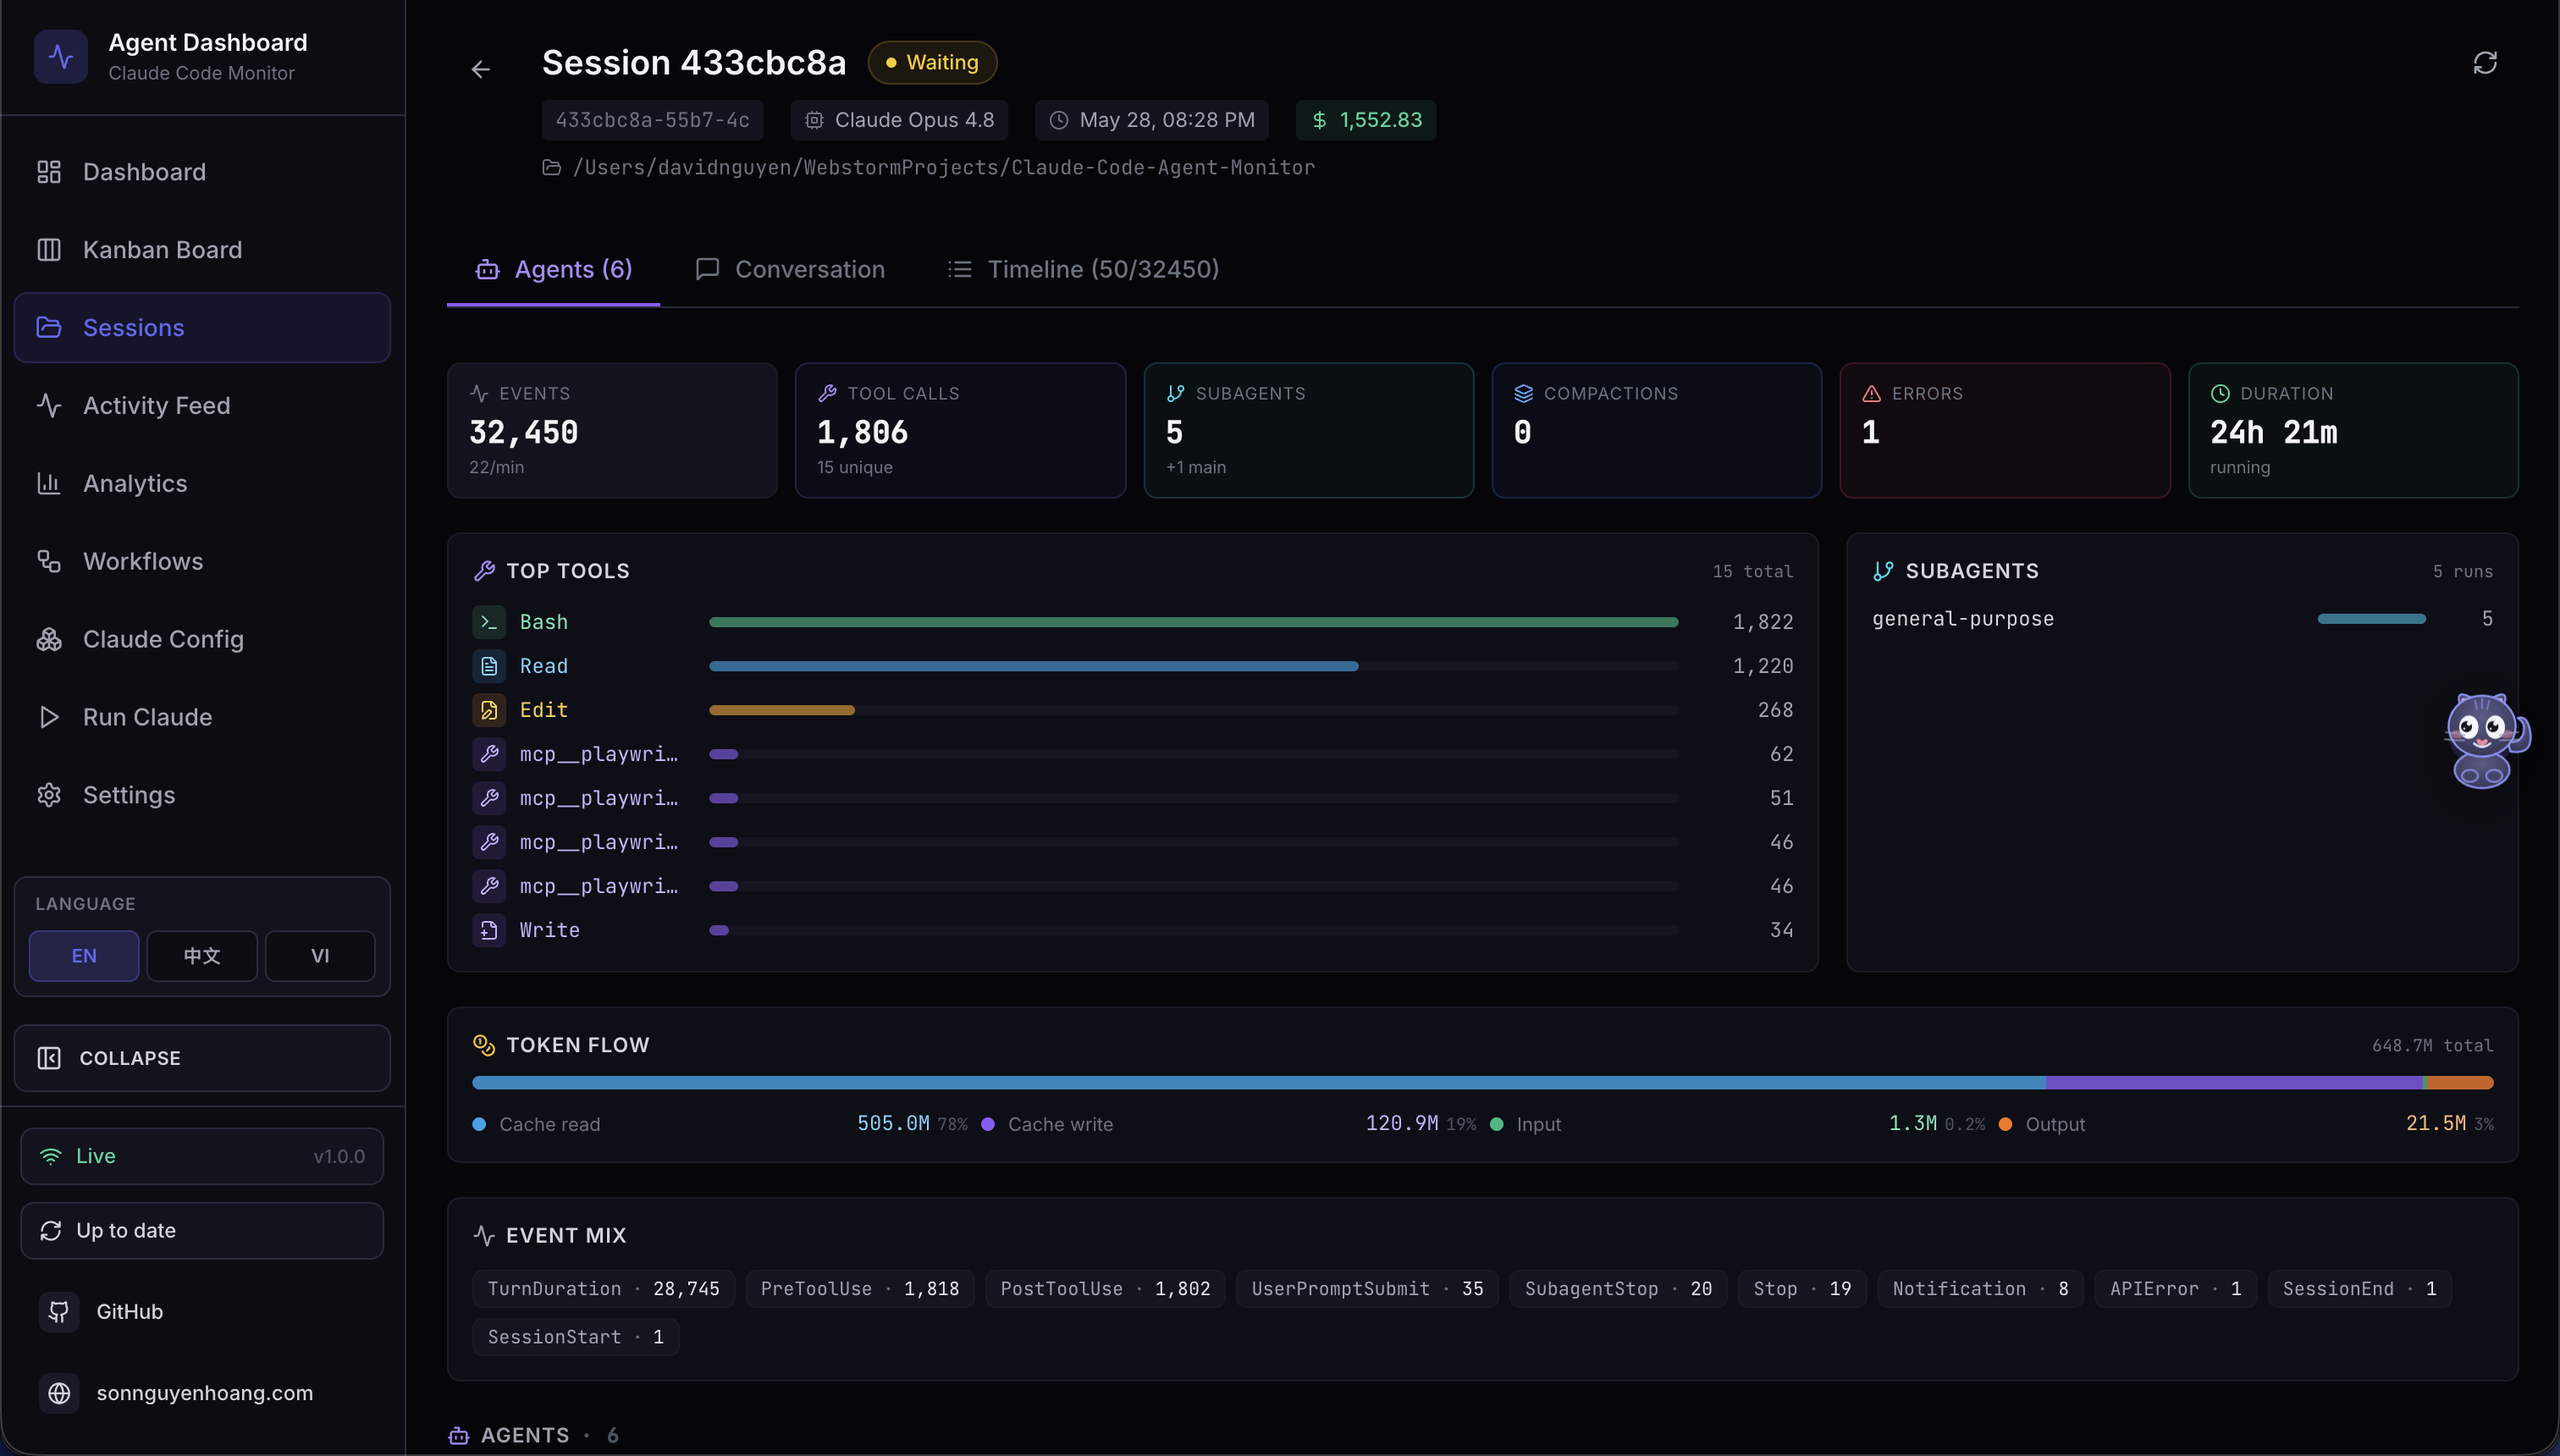Click the Tool Calls 1,806 stat card
Screen dimensions: 2560x1456
coord(960,431)
